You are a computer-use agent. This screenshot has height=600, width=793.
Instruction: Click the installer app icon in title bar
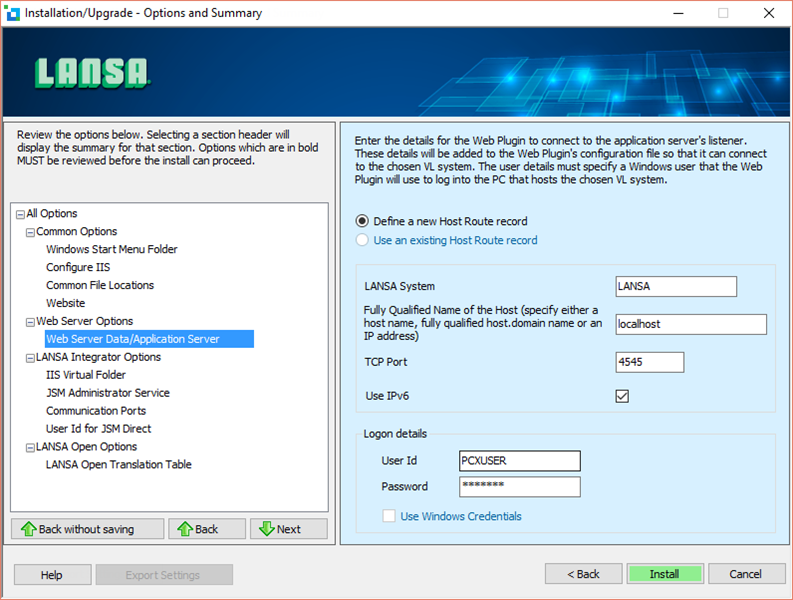(x=12, y=13)
